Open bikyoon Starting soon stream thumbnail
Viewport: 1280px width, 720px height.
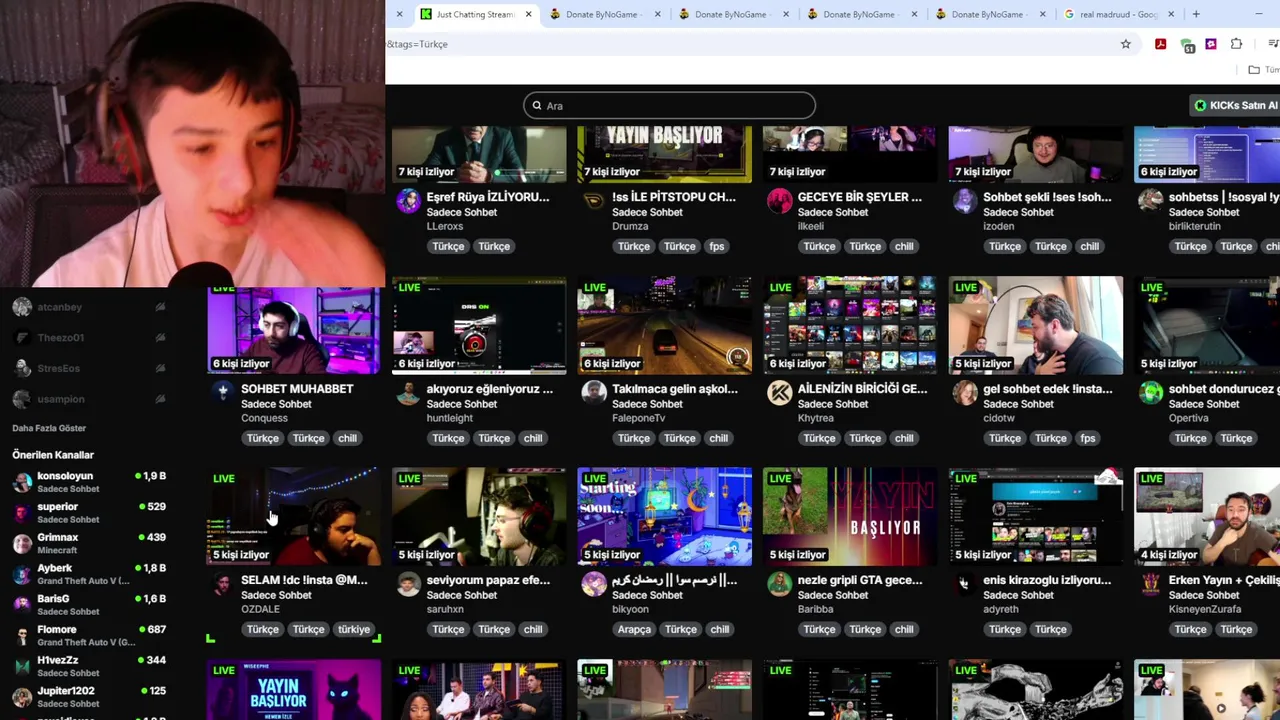tap(664, 516)
